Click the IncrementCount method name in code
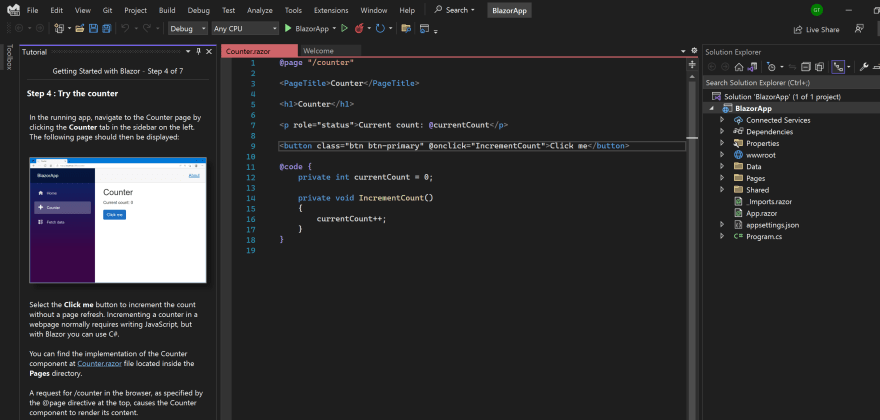The width and height of the screenshot is (880, 420). 391,198
